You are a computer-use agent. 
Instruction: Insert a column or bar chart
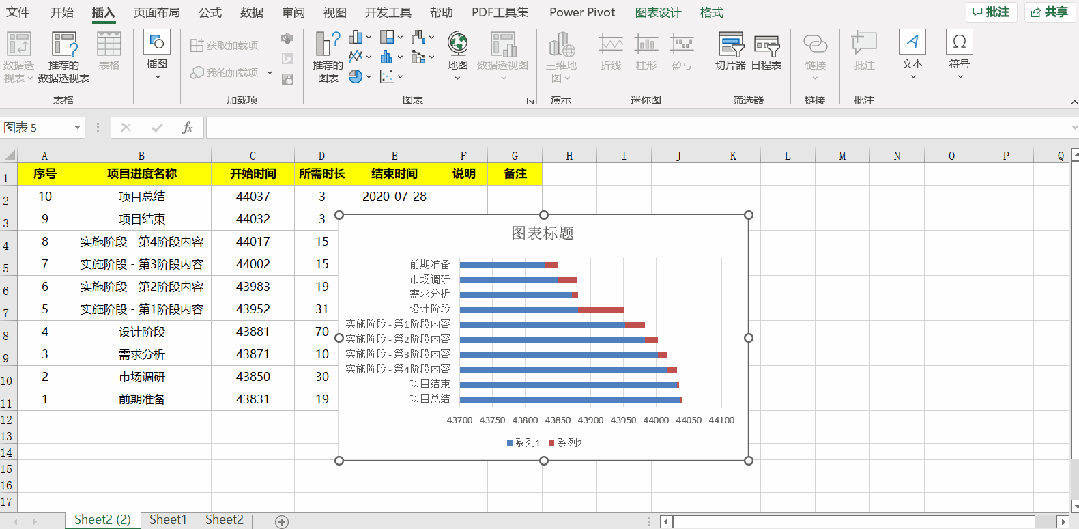tap(361, 37)
